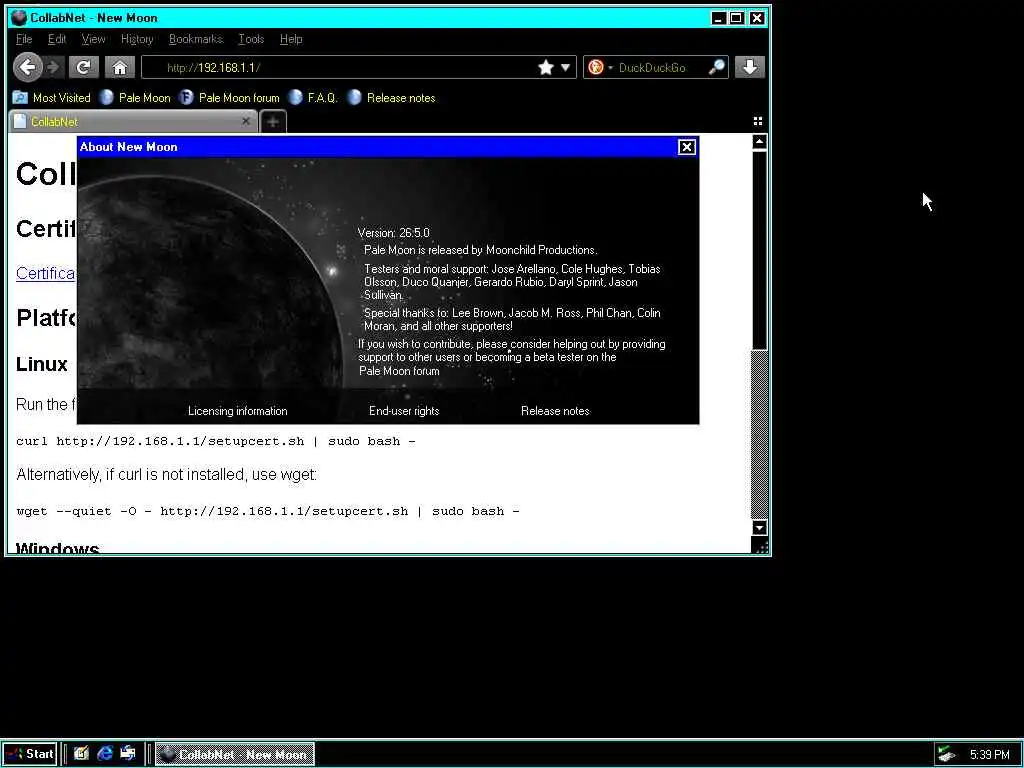
Task: Click the system tray network icon
Action: pyautogui.click(x=946, y=754)
